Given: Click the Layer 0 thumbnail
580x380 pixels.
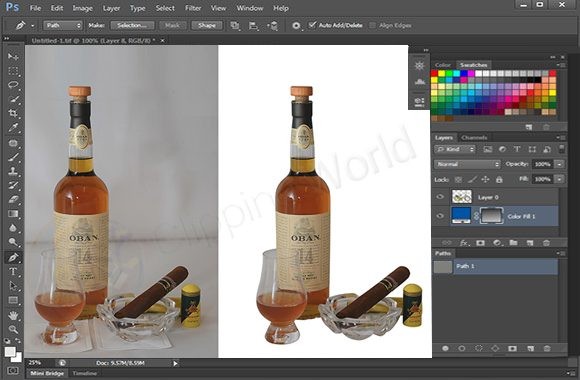Looking at the screenshot, I should [x=462, y=197].
